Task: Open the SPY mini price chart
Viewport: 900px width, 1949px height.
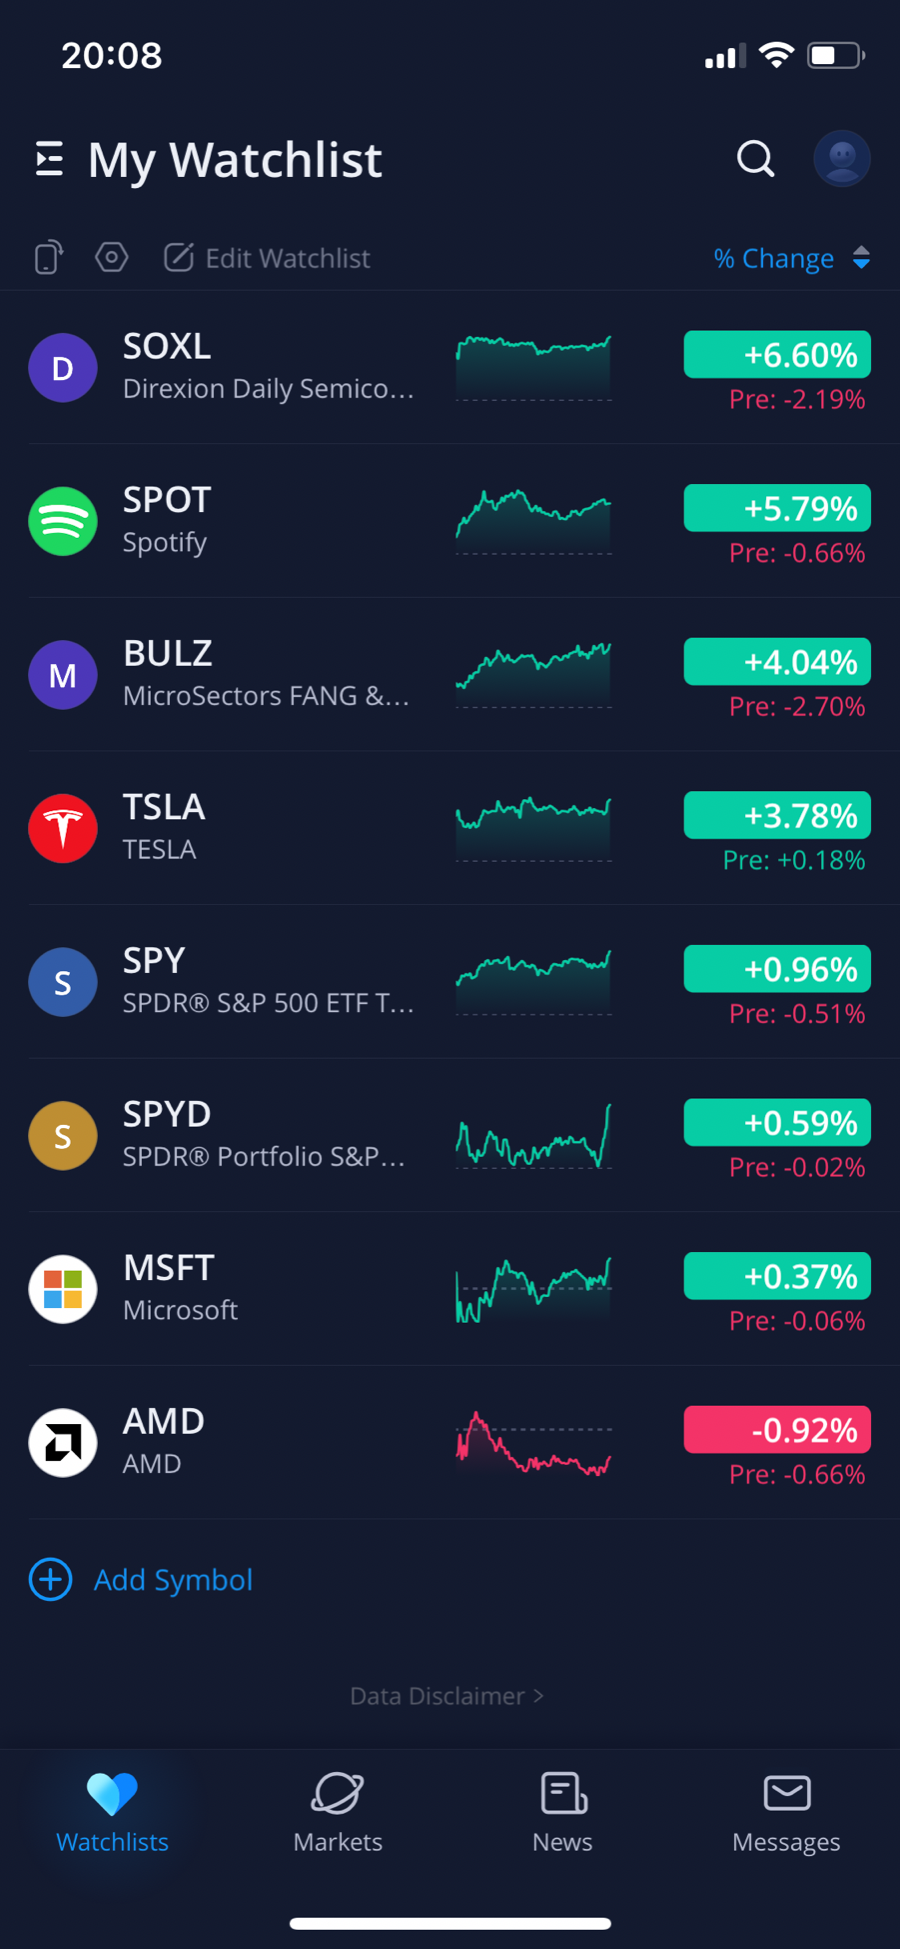Action: tap(534, 982)
